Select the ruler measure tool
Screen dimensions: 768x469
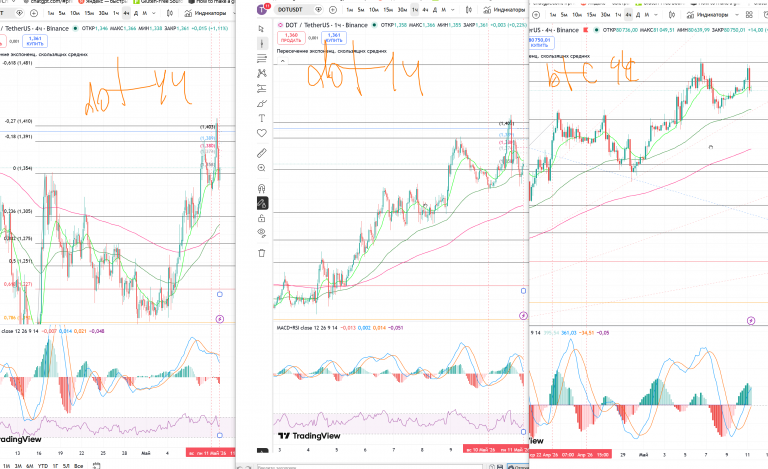click(x=262, y=153)
